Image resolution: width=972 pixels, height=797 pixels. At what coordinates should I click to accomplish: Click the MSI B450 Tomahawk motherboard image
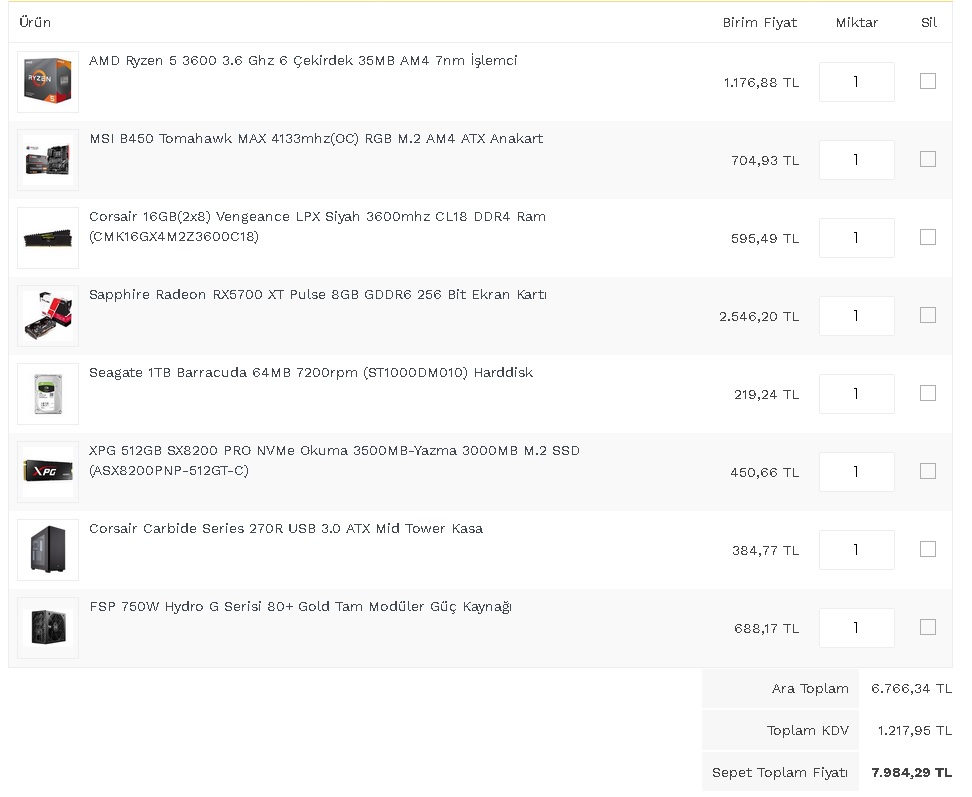[48, 160]
